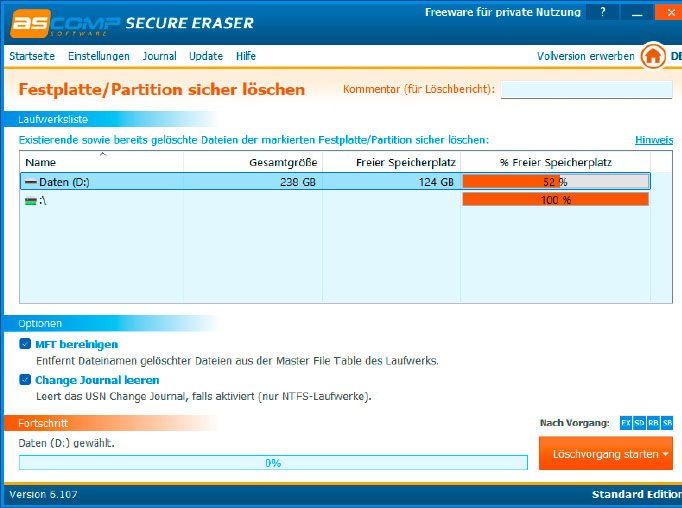Open Journal menu
The image size is (682, 508).
(x=160, y=56)
